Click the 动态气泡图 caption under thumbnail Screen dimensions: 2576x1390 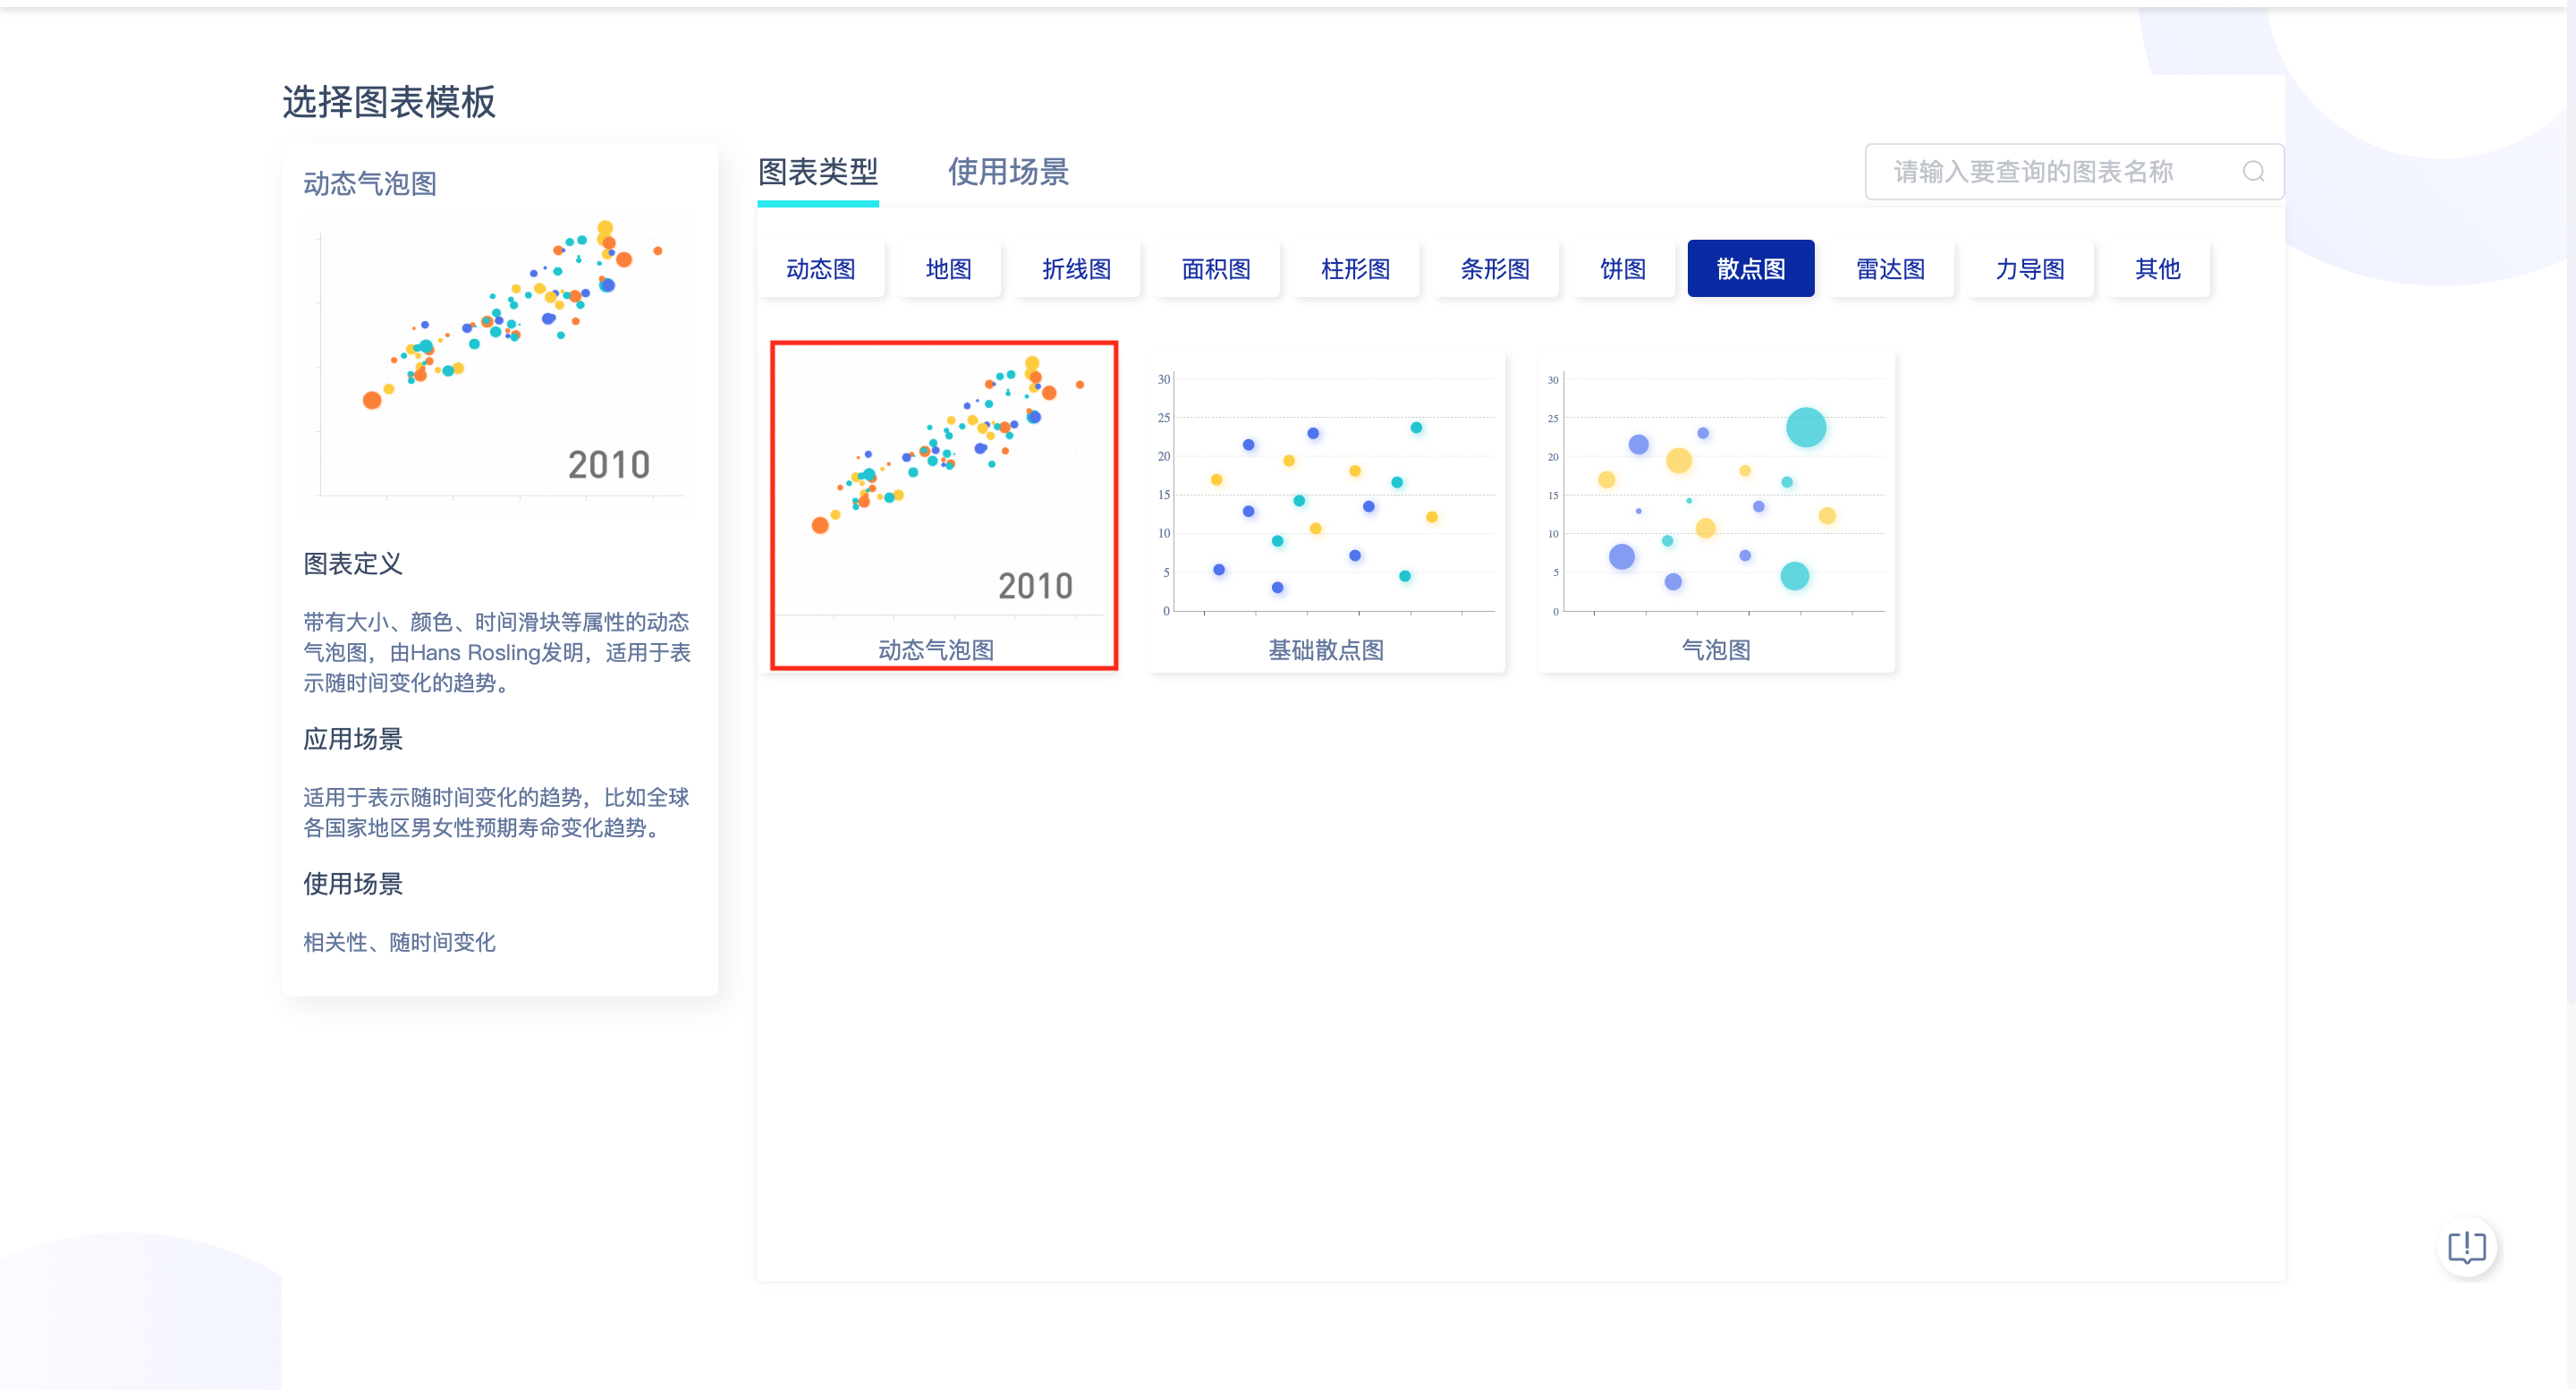tap(936, 650)
